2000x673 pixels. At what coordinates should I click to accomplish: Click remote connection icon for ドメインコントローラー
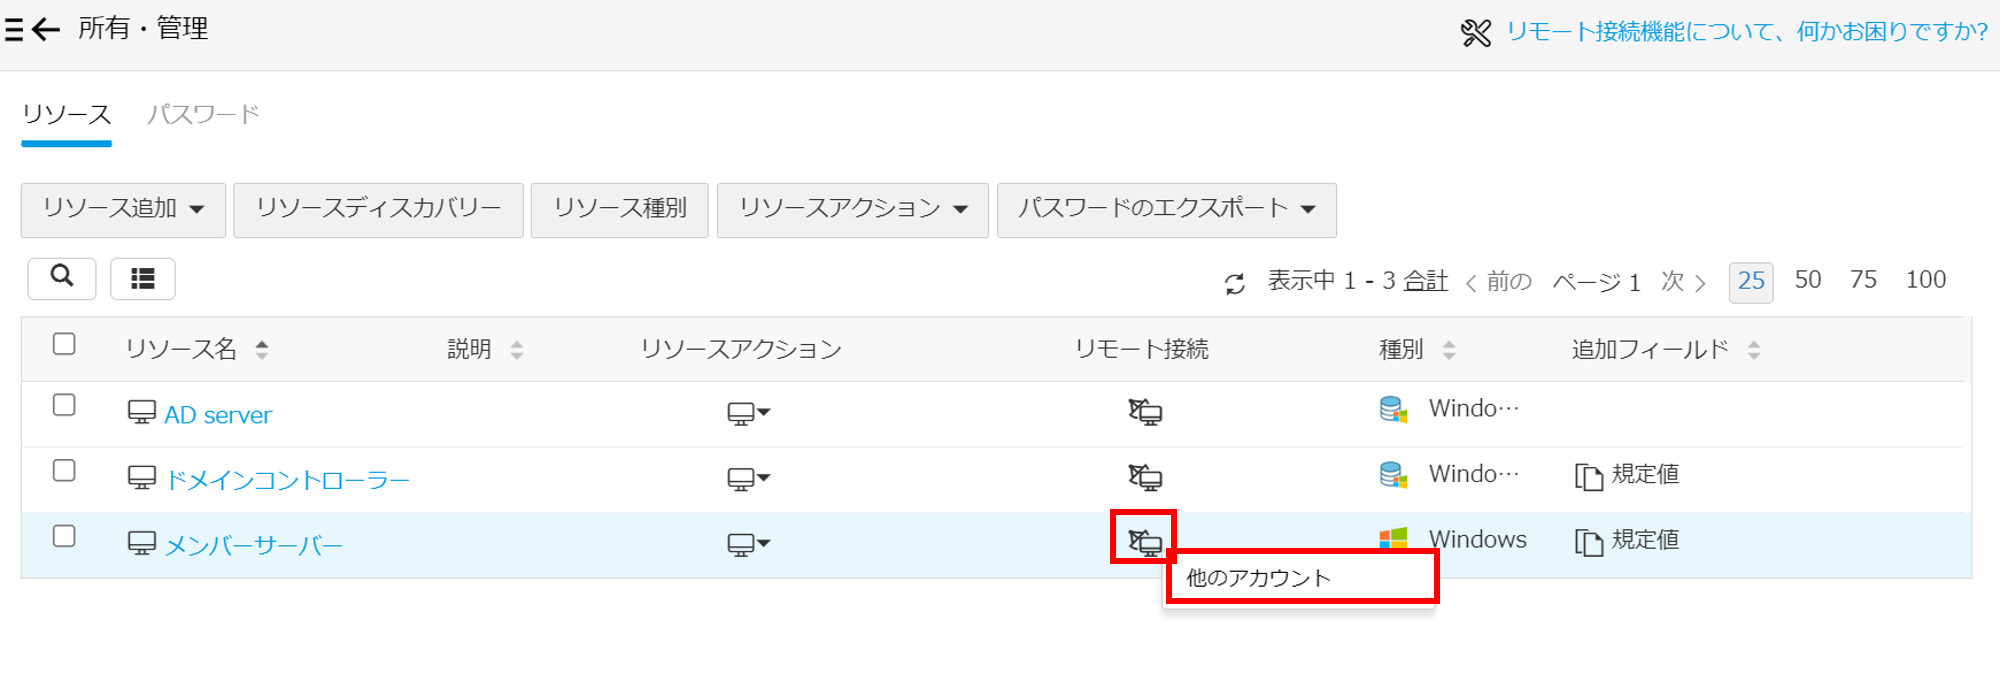pyautogui.click(x=1145, y=477)
